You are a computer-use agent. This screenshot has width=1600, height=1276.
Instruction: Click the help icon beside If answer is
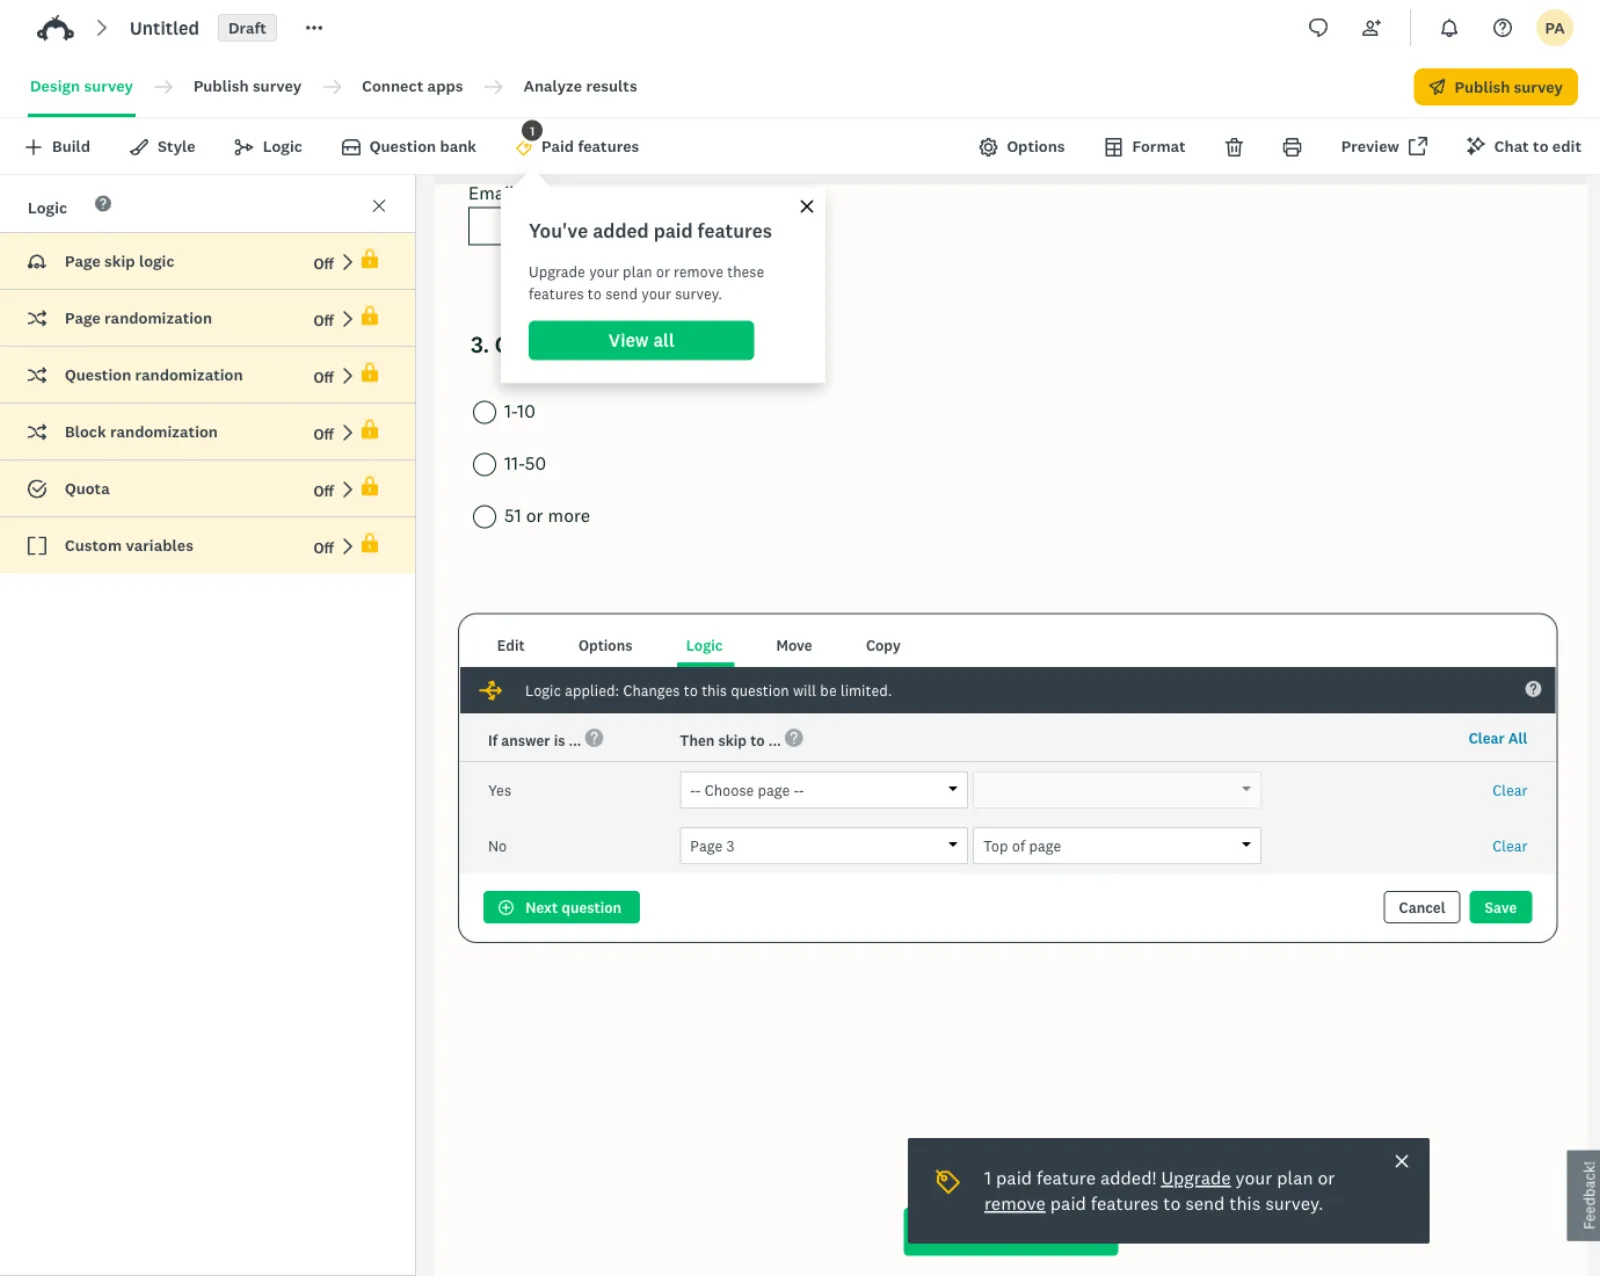pyautogui.click(x=594, y=738)
